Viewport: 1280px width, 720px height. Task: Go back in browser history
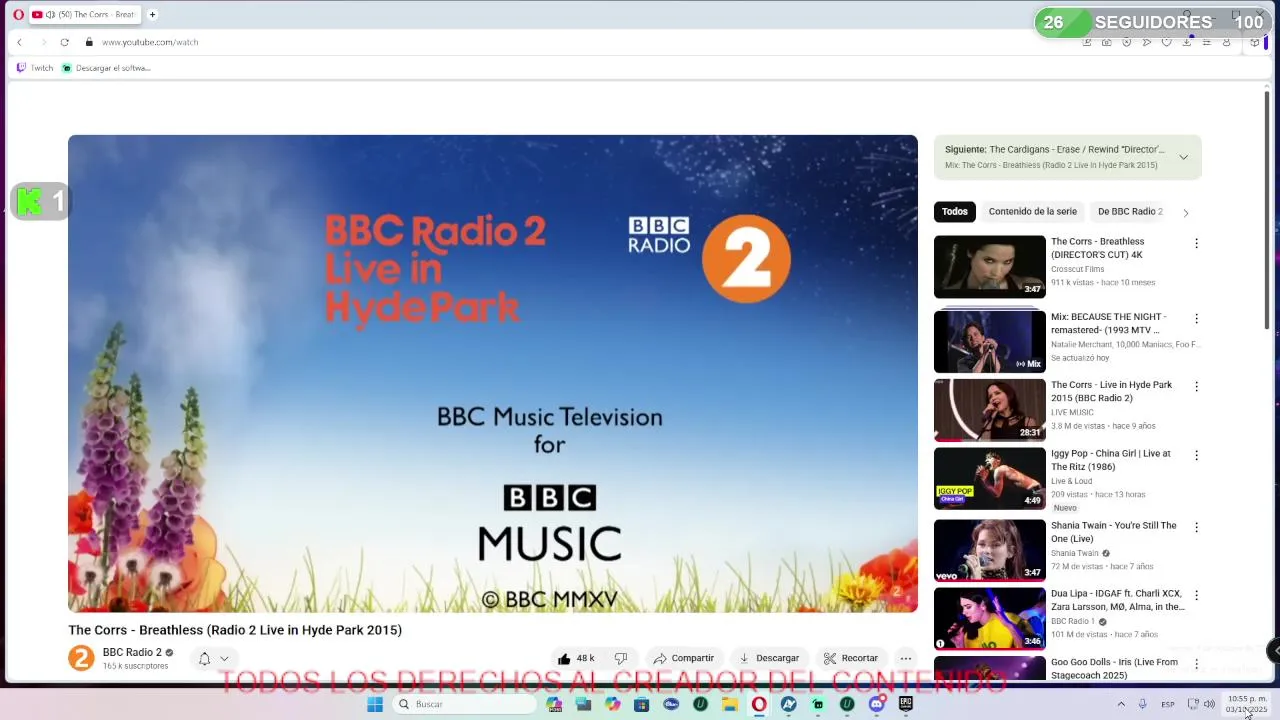pyautogui.click(x=19, y=42)
